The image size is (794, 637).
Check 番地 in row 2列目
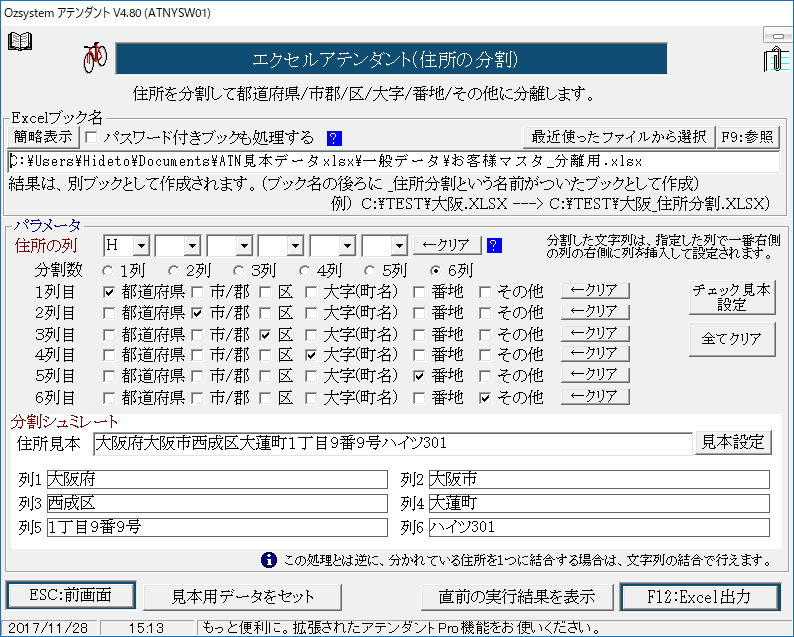pos(419,313)
